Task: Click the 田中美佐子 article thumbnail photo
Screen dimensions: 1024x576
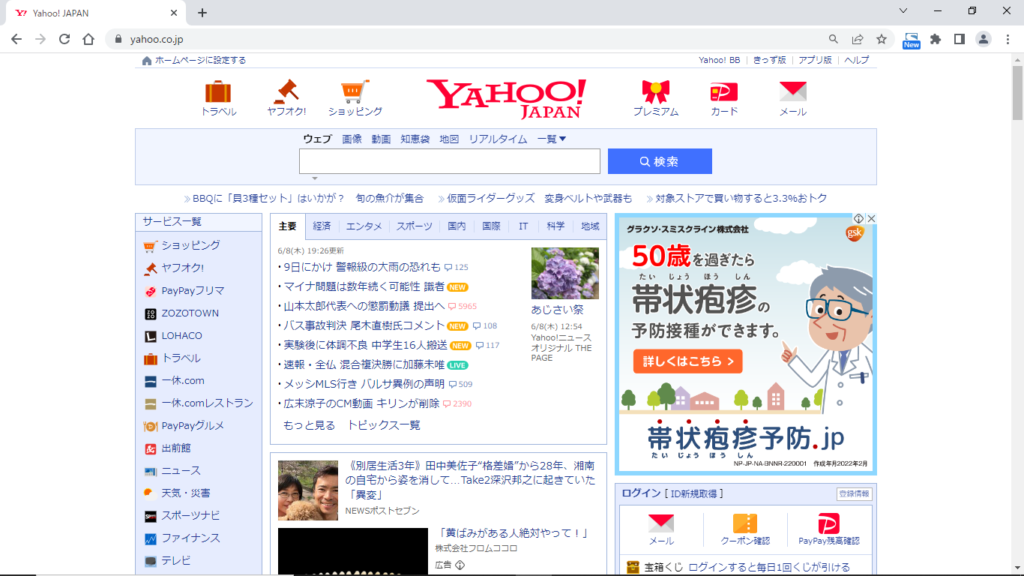Action: pos(308,490)
